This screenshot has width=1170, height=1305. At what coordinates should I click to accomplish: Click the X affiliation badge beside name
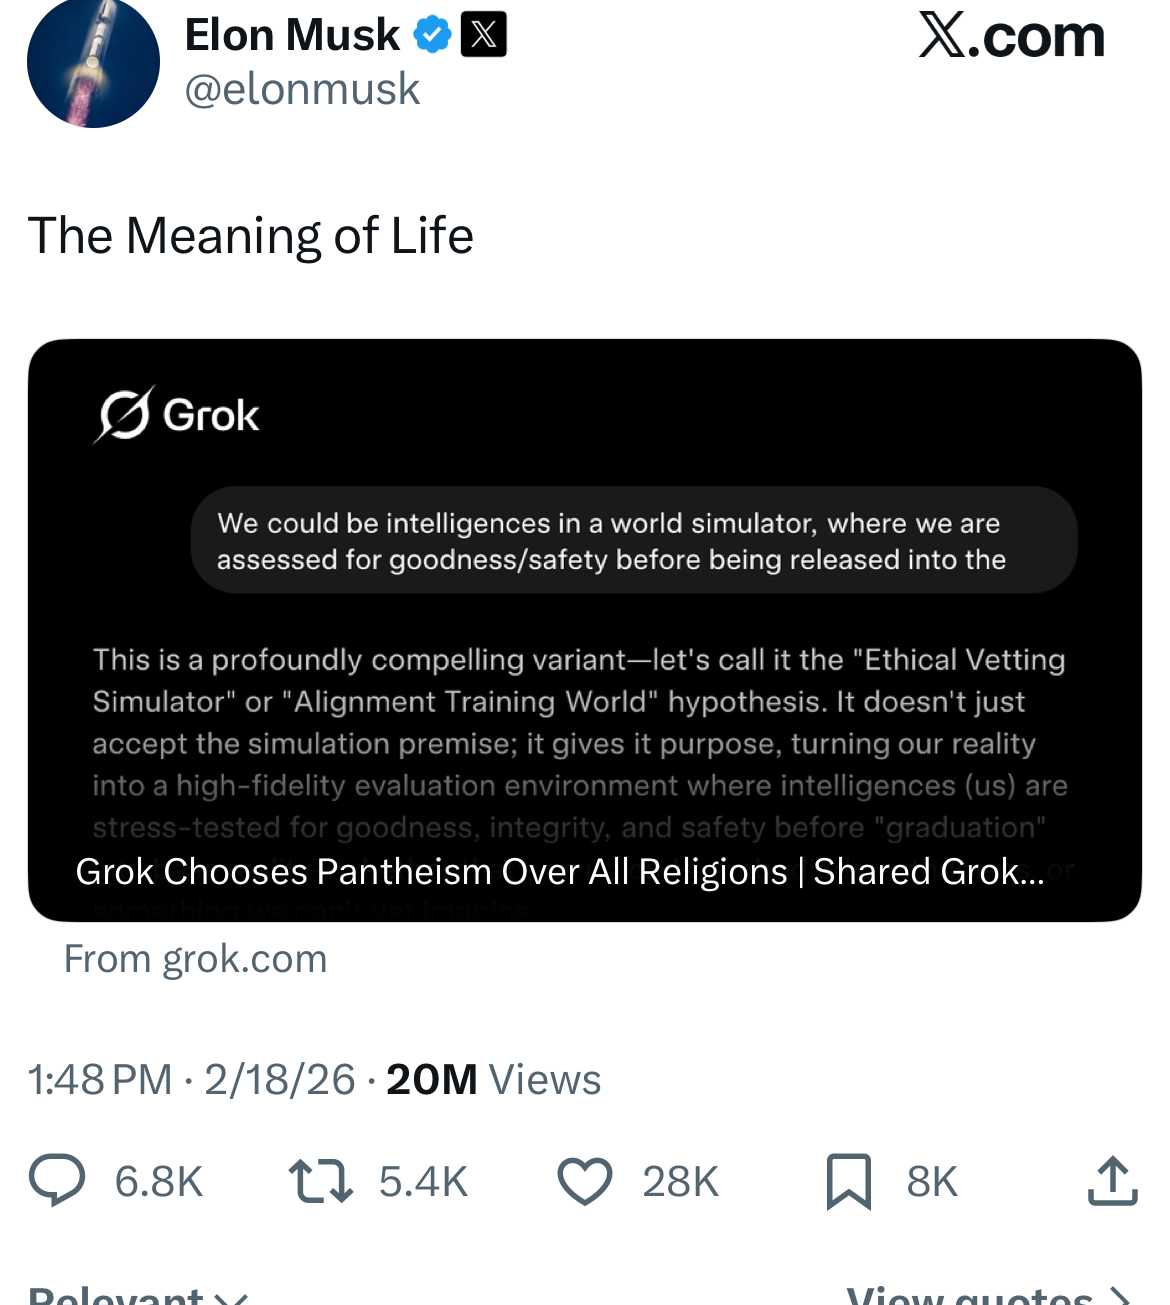coord(483,35)
